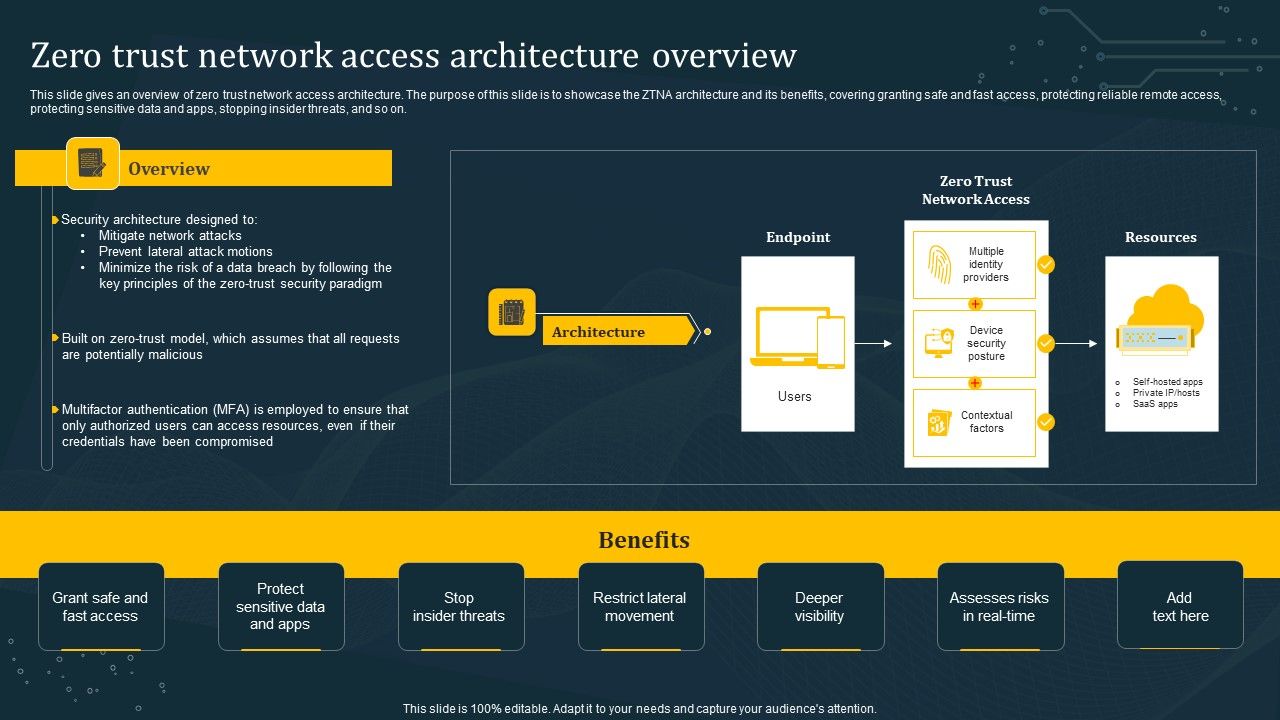Screen dimensions: 1280x720
Task: Click the Add text here placeholder card
Action: (1180, 605)
